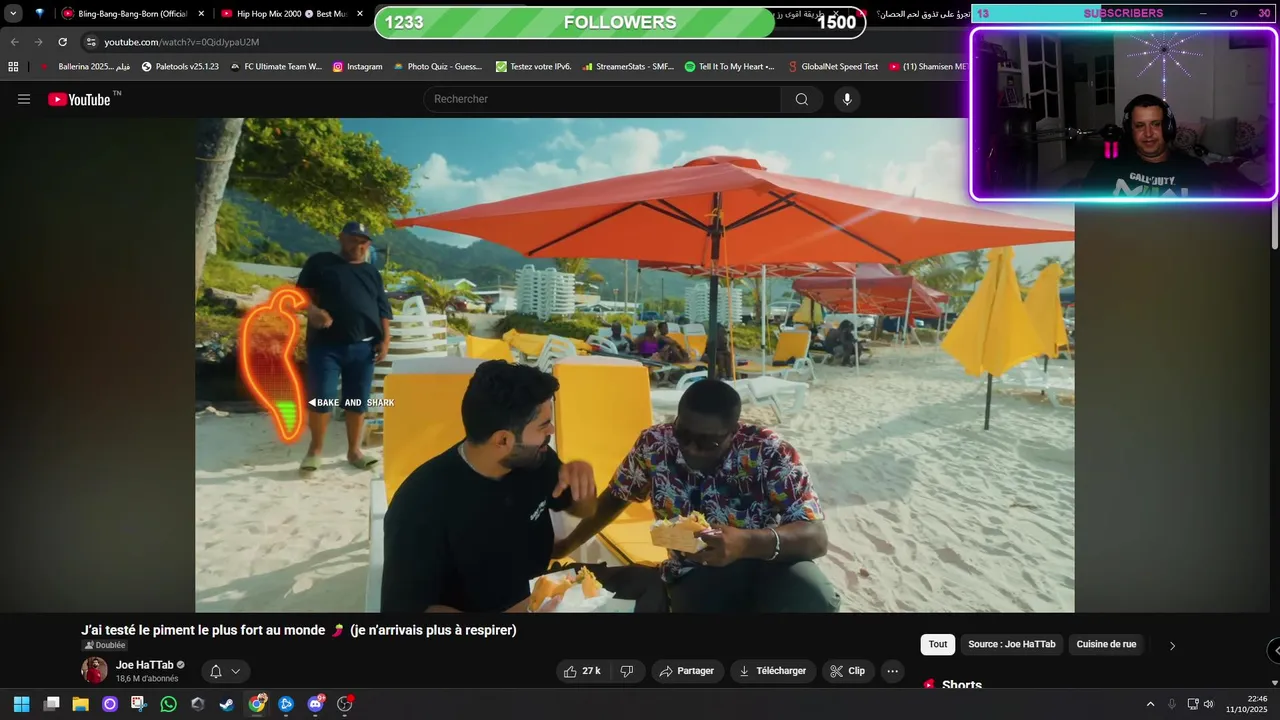The image size is (1280, 720).
Task: Open Discord from the taskbar
Action: [316, 704]
